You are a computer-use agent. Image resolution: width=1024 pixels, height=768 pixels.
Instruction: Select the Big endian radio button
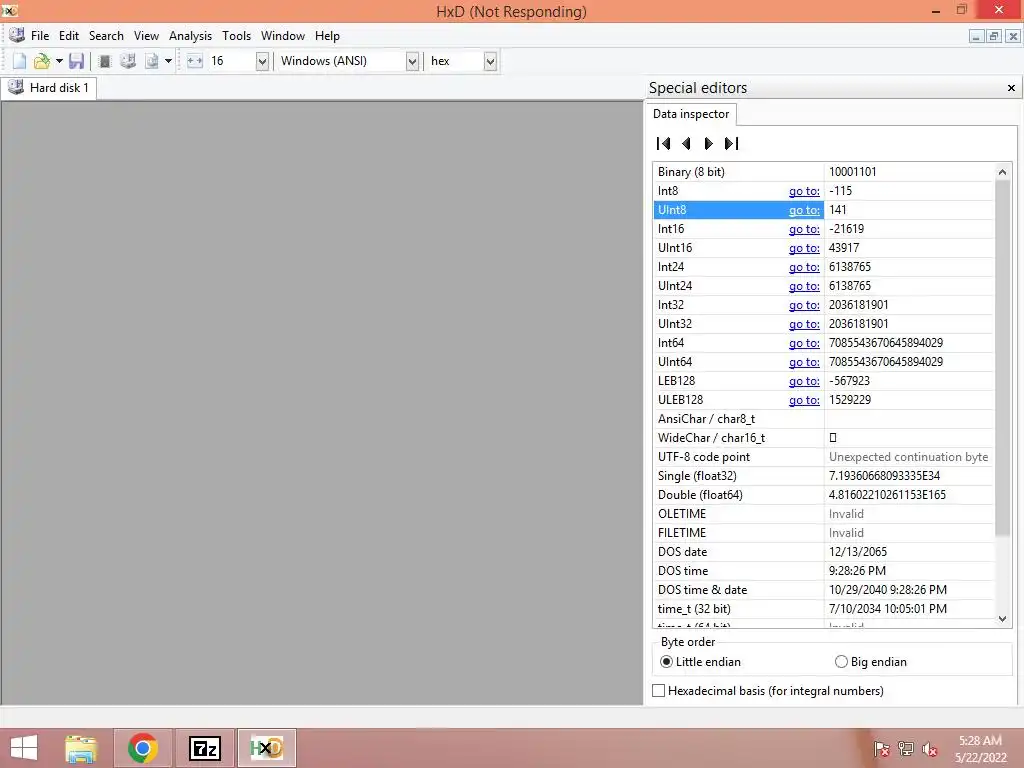pos(841,662)
